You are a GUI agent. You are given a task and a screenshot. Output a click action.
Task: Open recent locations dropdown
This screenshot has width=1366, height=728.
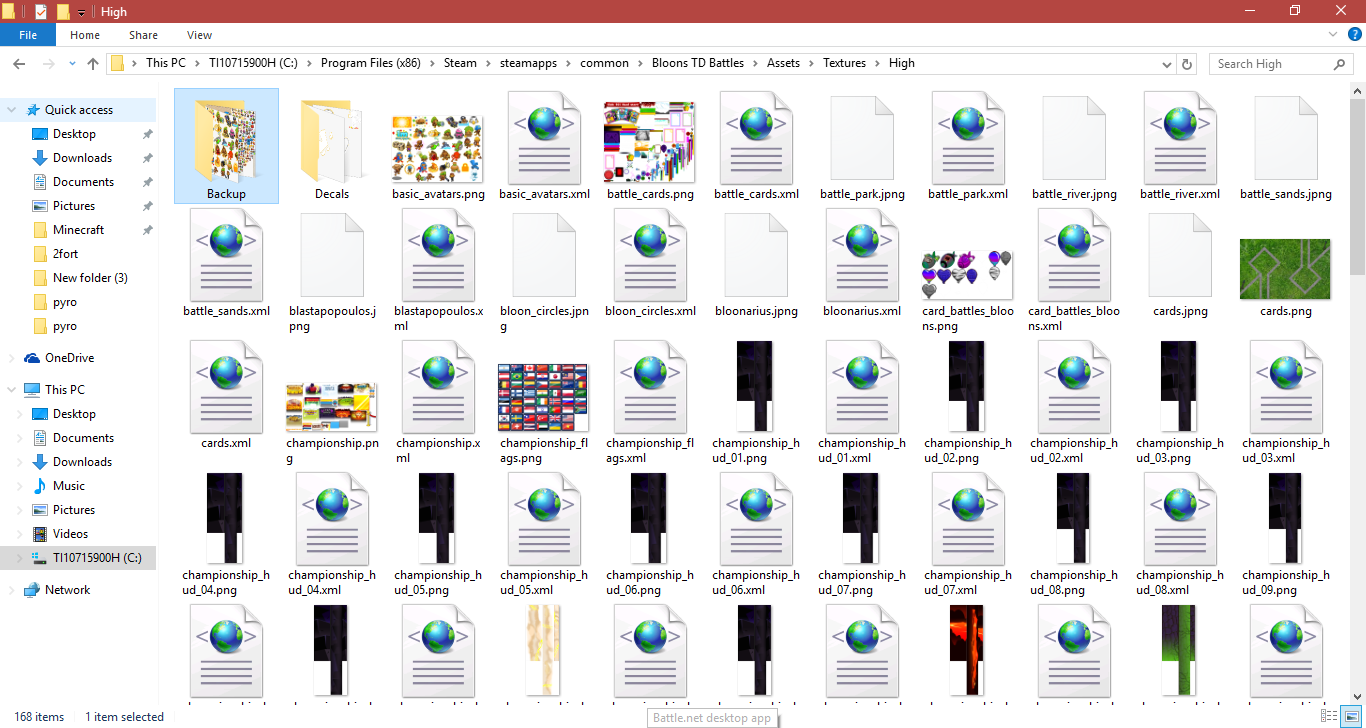71,64
